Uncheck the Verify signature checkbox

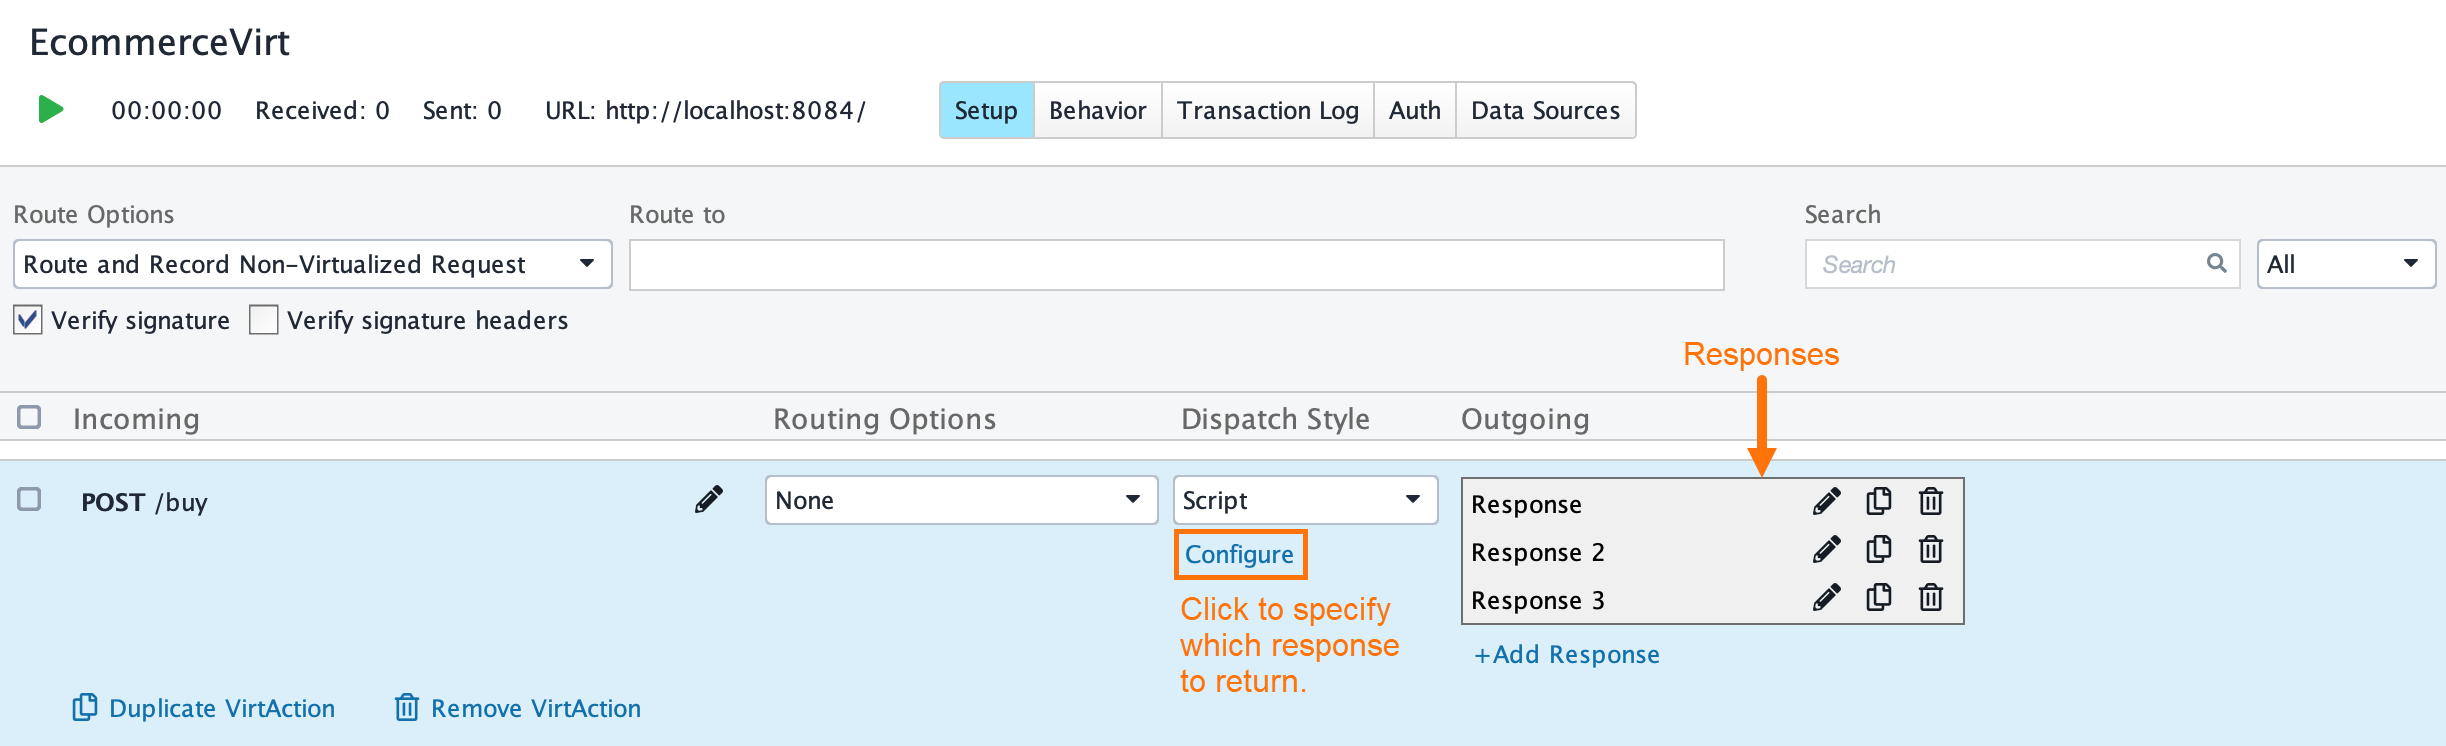28,320
